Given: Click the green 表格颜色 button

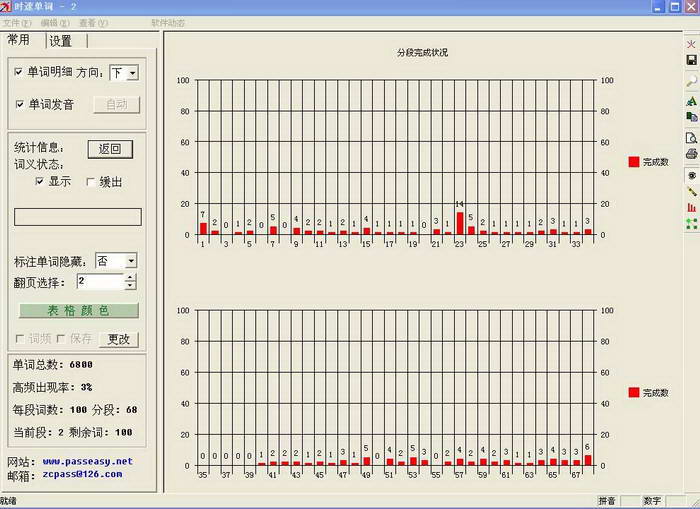Looking at the screenshot, I should click(x=79, y=310).
